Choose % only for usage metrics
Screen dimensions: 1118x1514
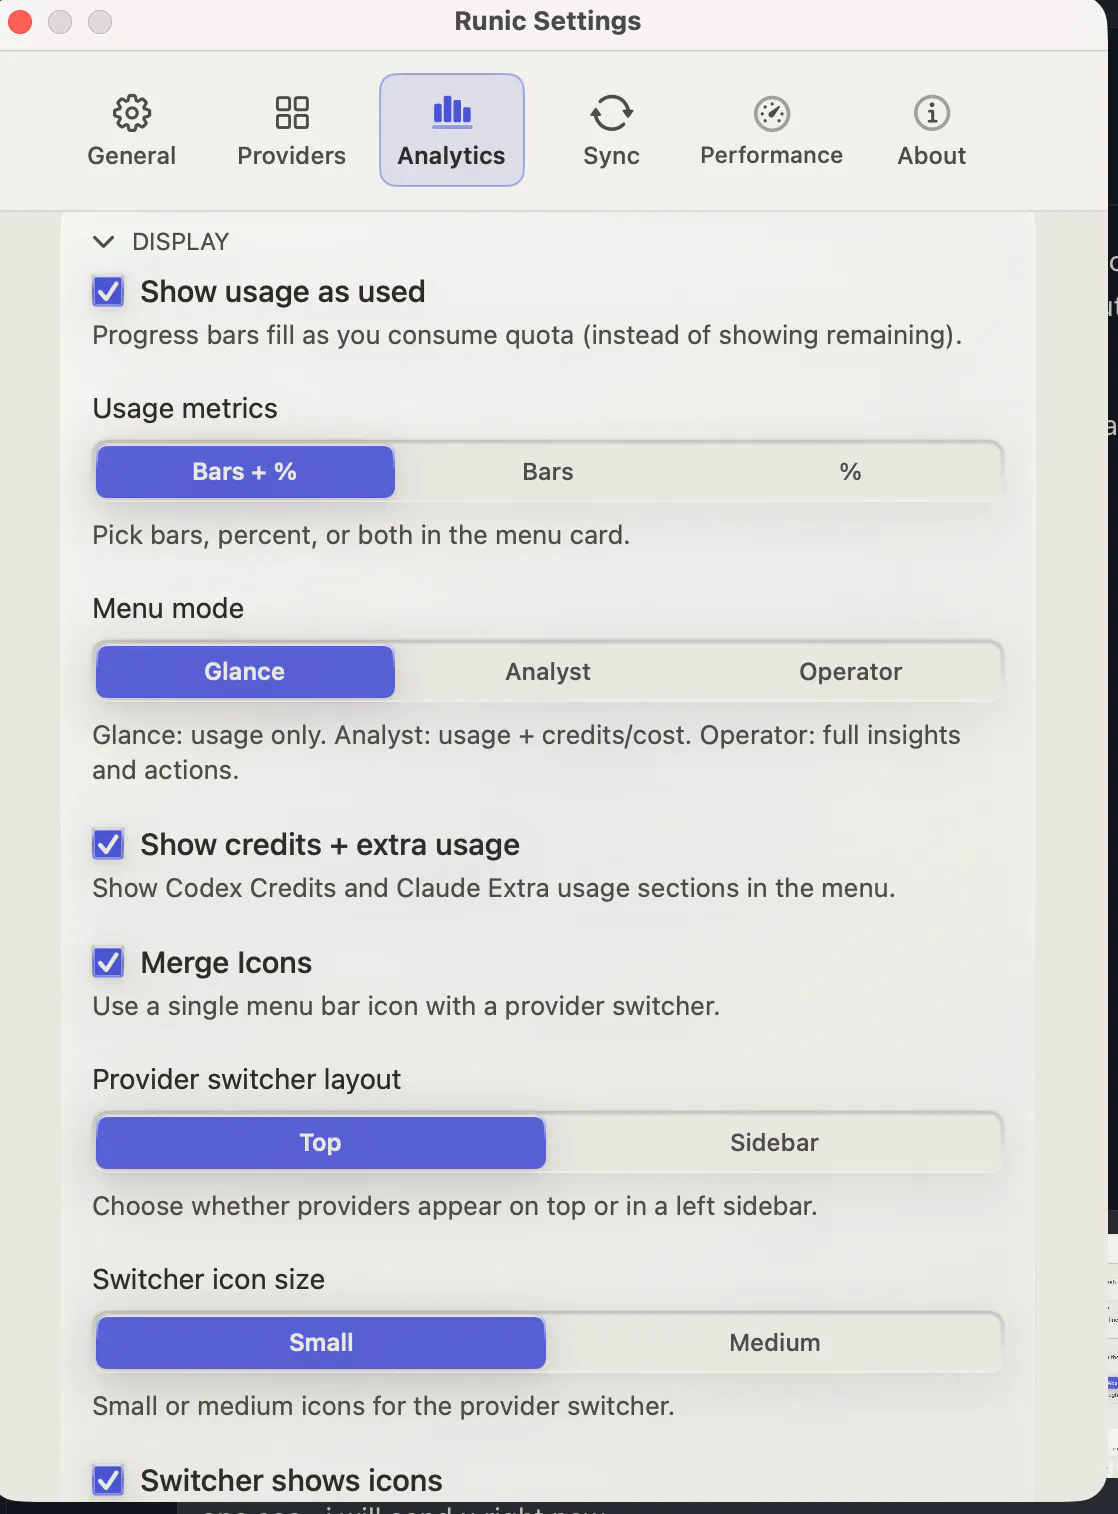[851, 472]
